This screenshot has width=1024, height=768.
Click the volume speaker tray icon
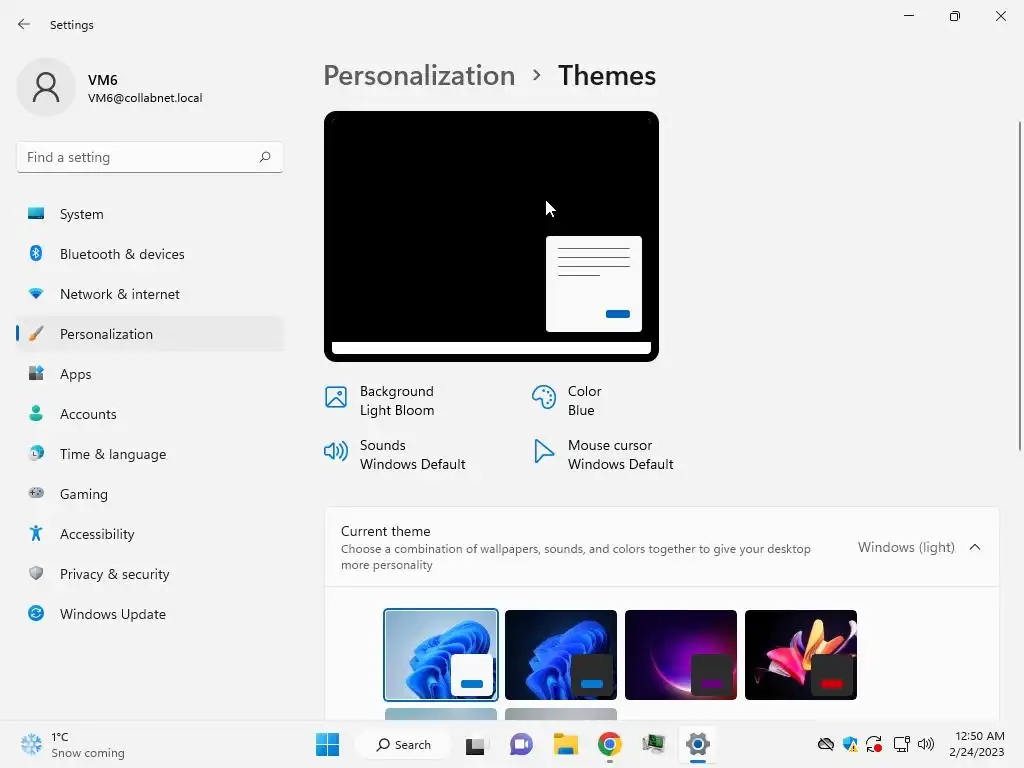[x=925, y=744]
